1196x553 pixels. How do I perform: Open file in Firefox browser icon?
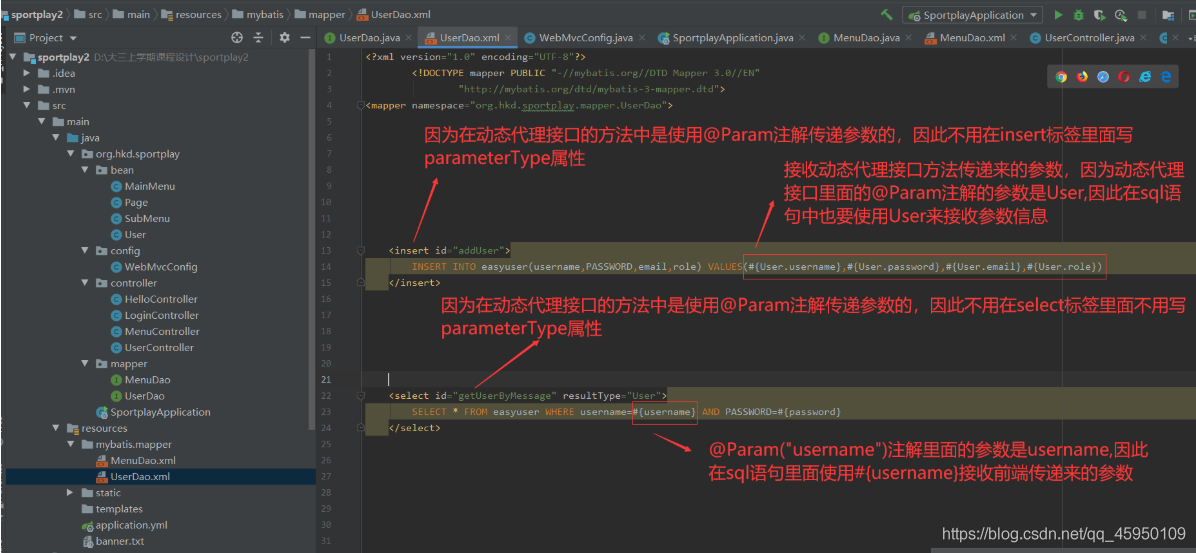coord(1082,76)
